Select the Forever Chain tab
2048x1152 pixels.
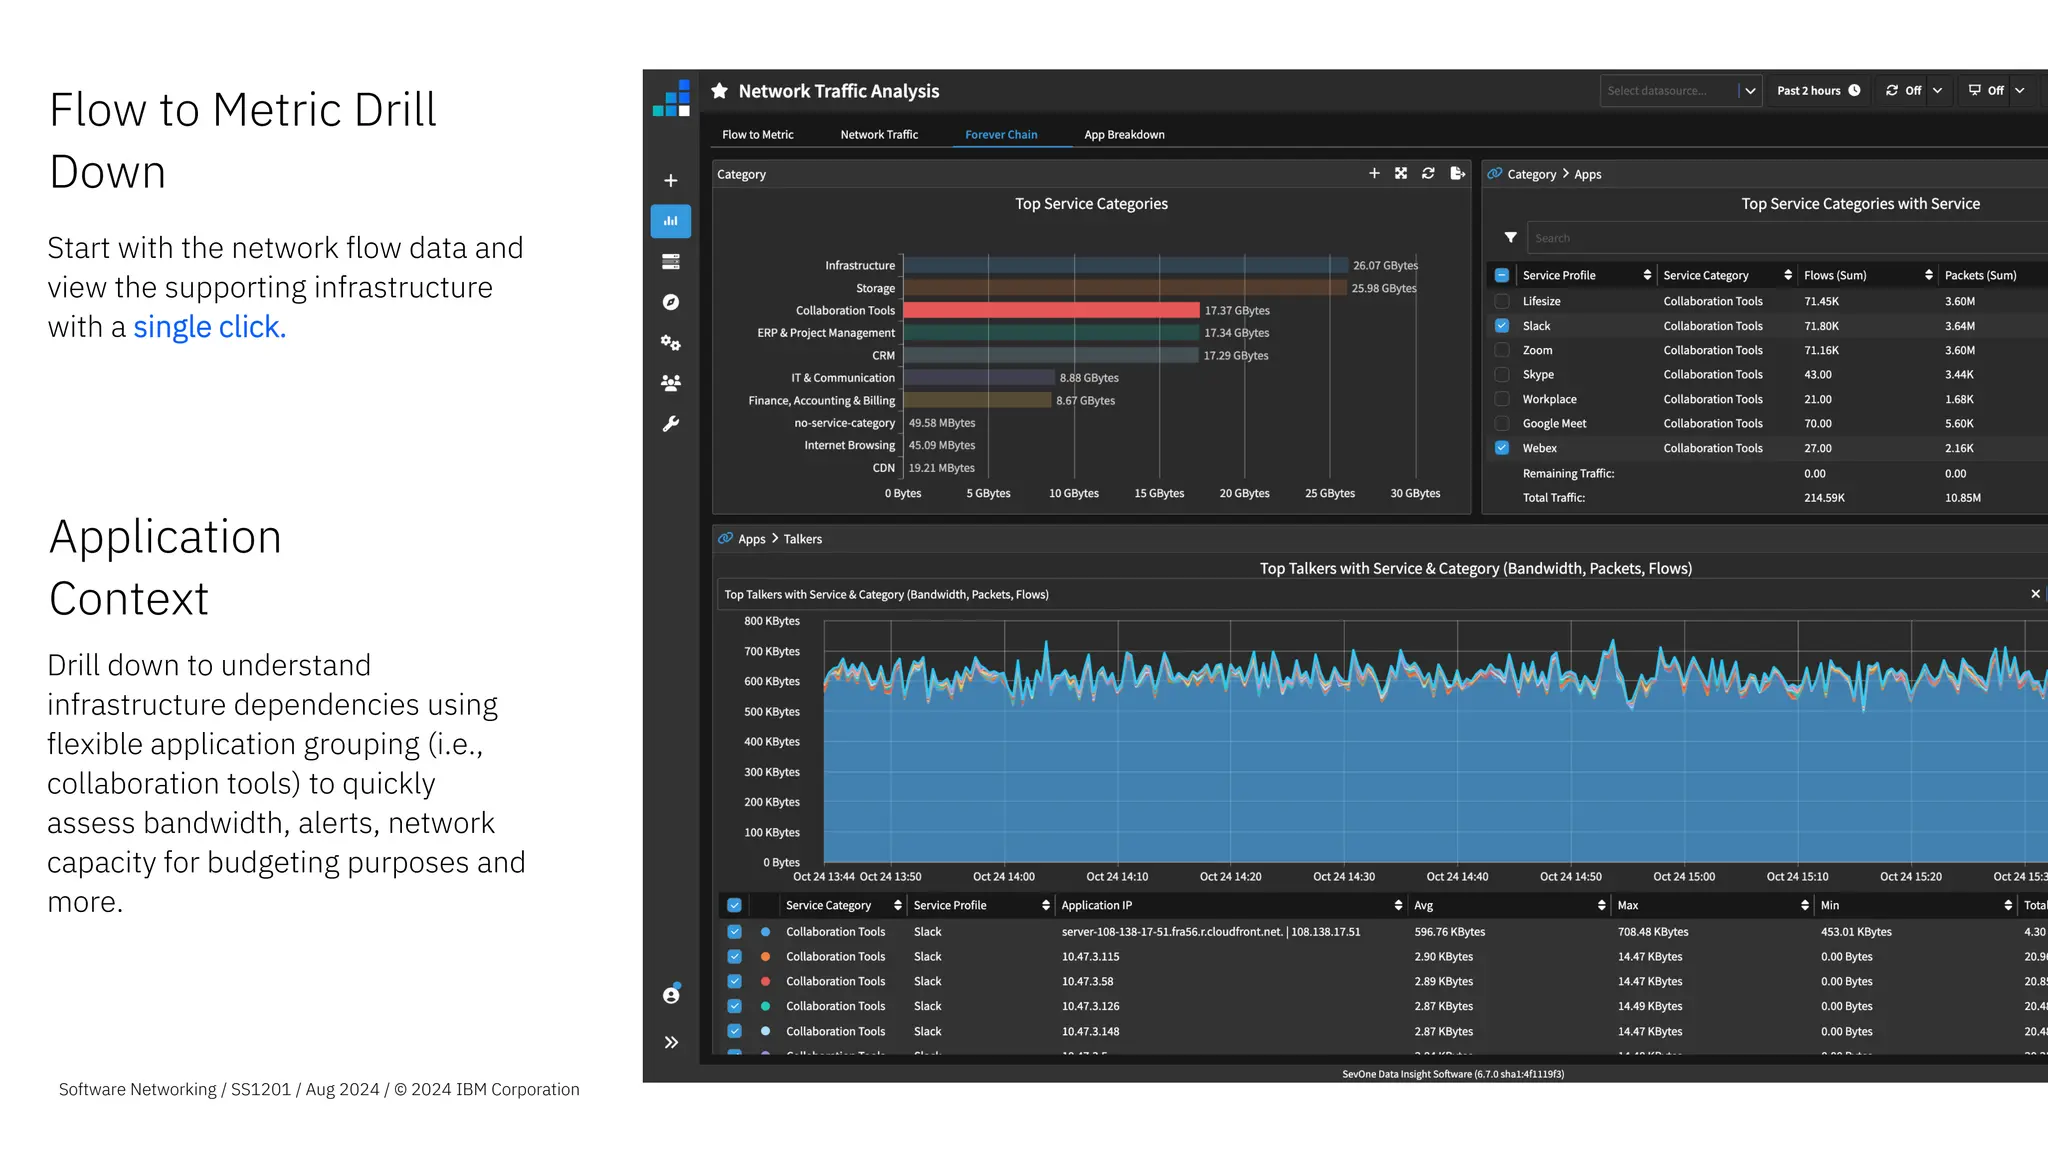(1001, 134)
